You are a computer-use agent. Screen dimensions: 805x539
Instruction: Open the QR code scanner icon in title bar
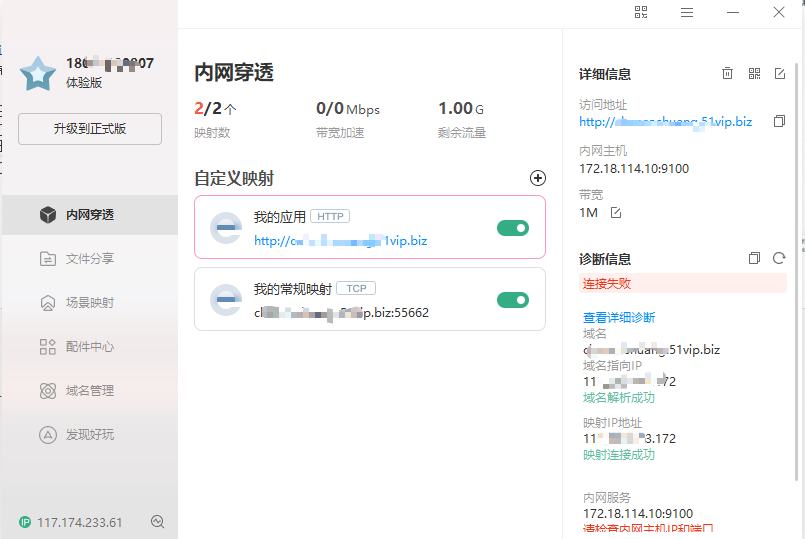pos(641,12)
